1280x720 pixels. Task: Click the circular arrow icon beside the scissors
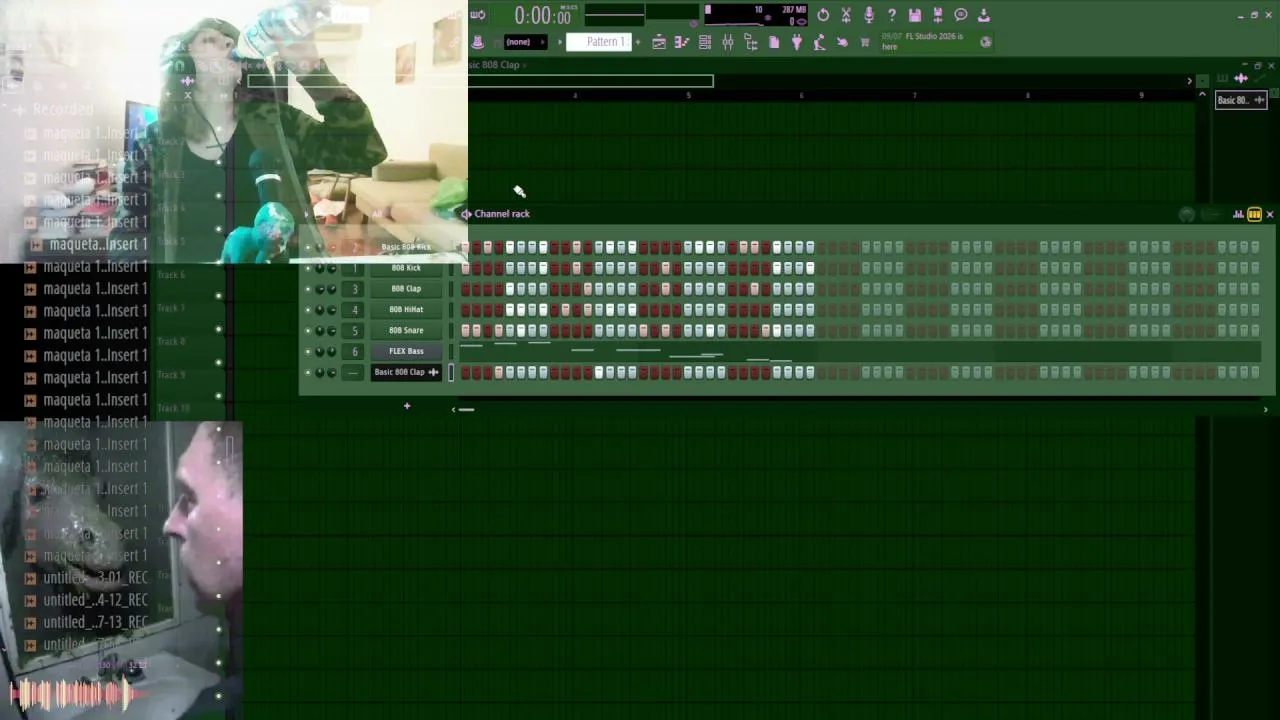click(x=823, y=15)
